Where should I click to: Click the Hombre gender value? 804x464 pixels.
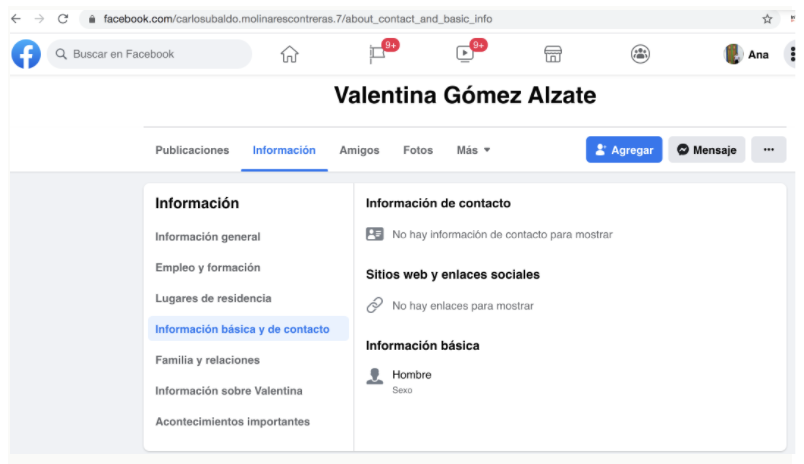point(412,375)
